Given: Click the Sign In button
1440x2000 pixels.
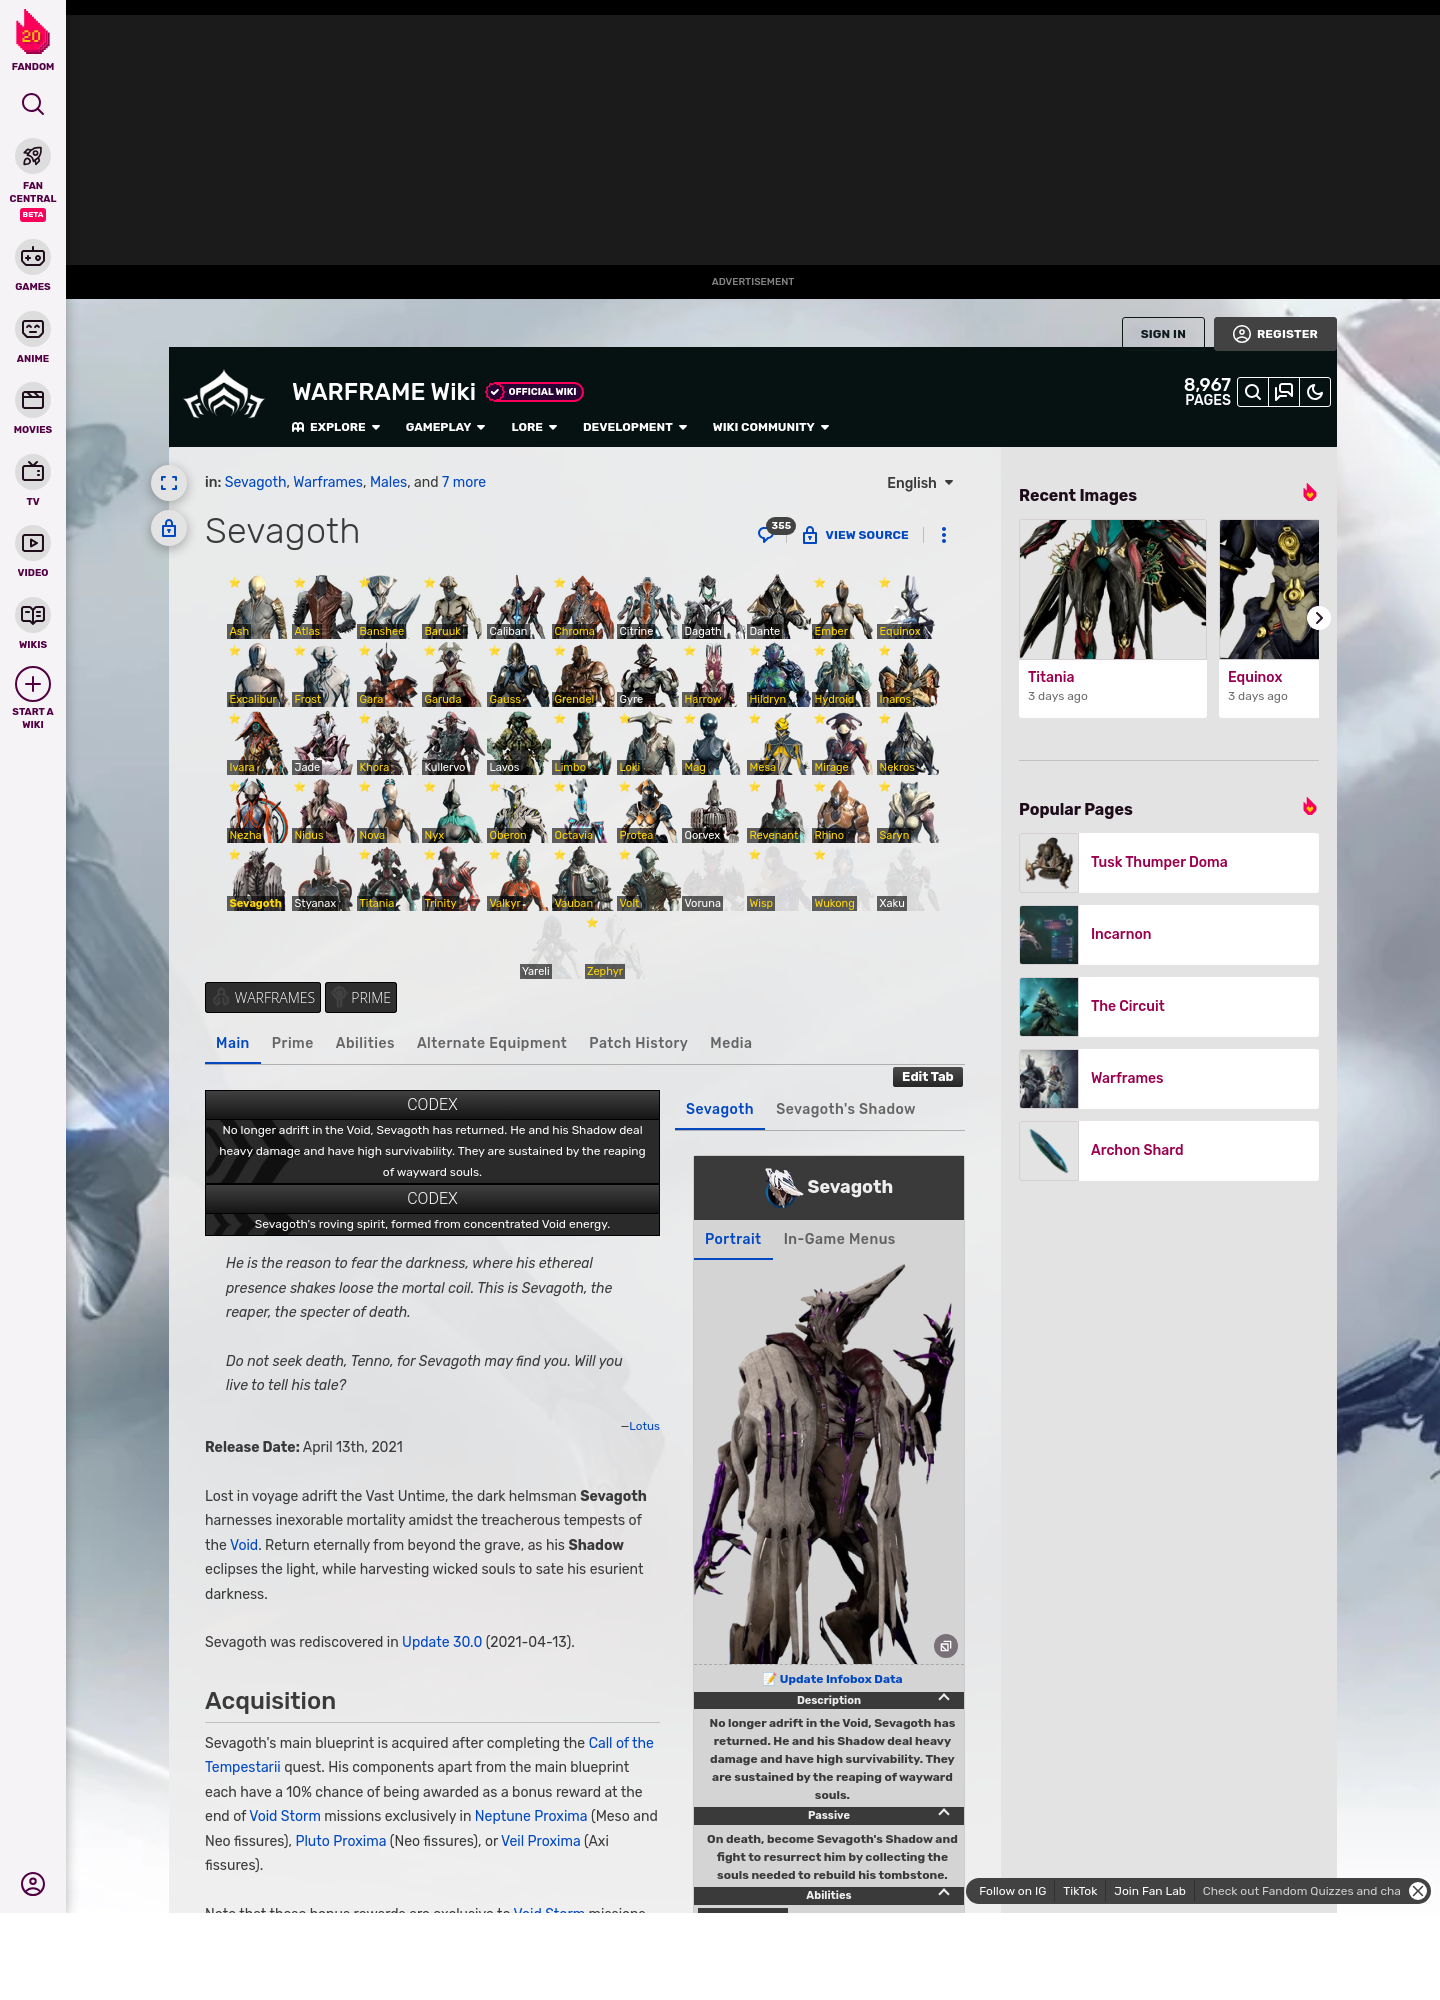Looking at the screenshot, I should click(x=1163, y=334).
